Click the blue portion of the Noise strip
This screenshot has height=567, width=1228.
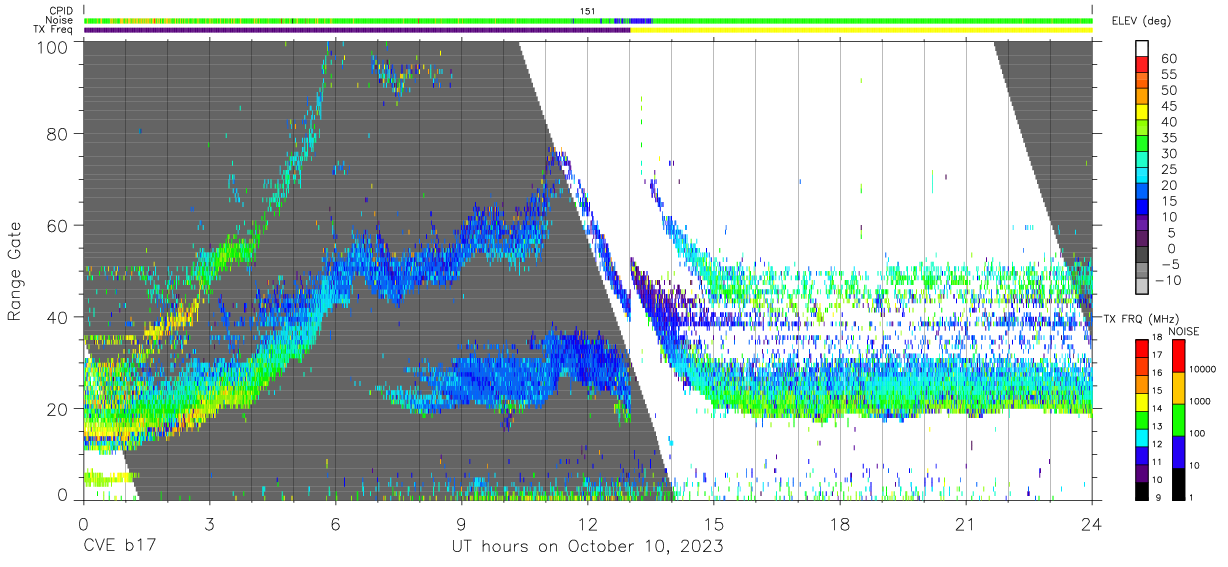tap(641, 20)
